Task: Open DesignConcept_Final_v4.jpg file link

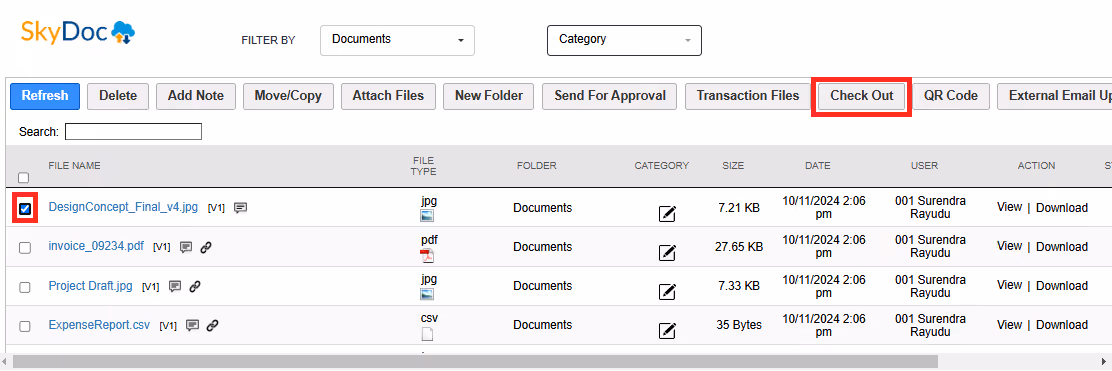Action: pyautogui.click(x=123, y=207)
